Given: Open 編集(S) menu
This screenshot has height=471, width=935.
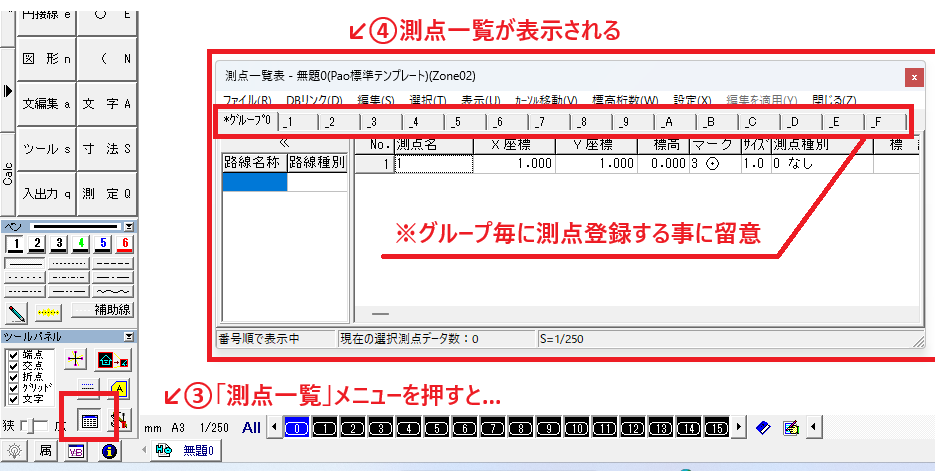Looking at the screenshot, I should point(376,100).
